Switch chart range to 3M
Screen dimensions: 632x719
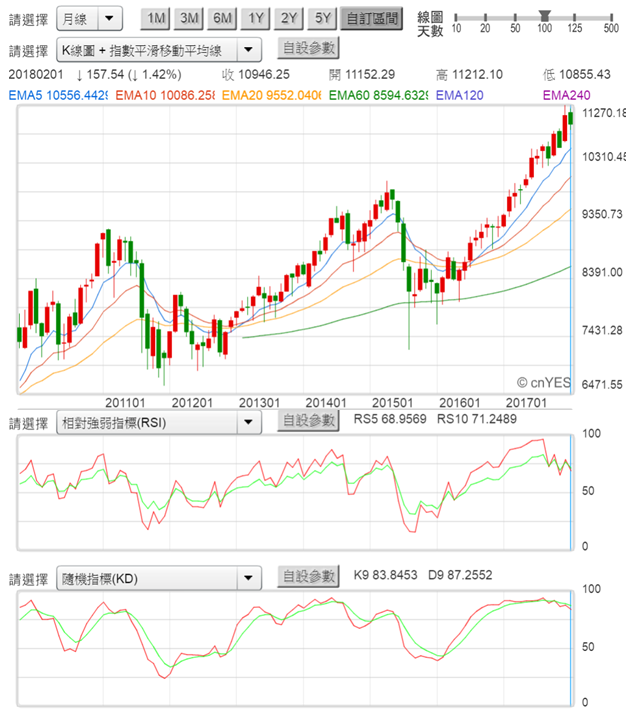(x=187, y=18)
